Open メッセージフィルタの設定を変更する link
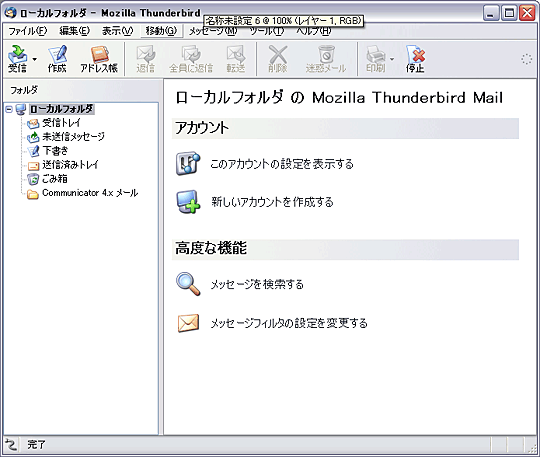The height and width of the screenshot is (457, 540). (289, 323)
